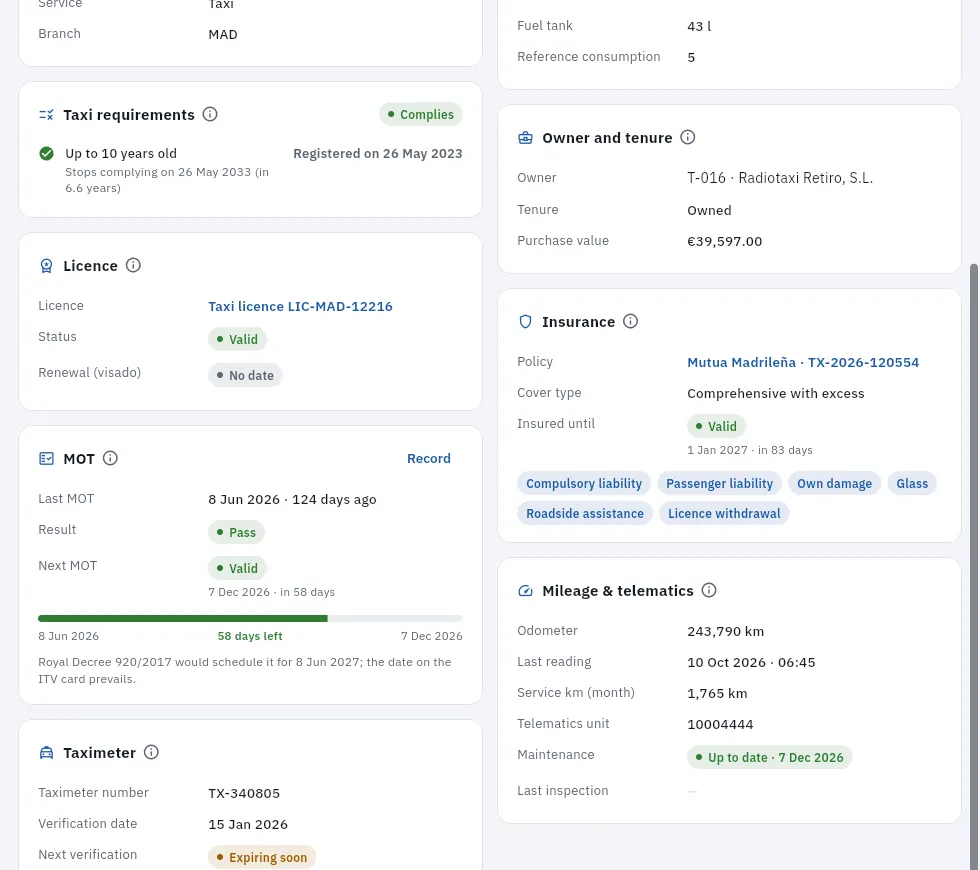
Task: Click the 'Expiring soon' verification badge
Action: [262, 858]
